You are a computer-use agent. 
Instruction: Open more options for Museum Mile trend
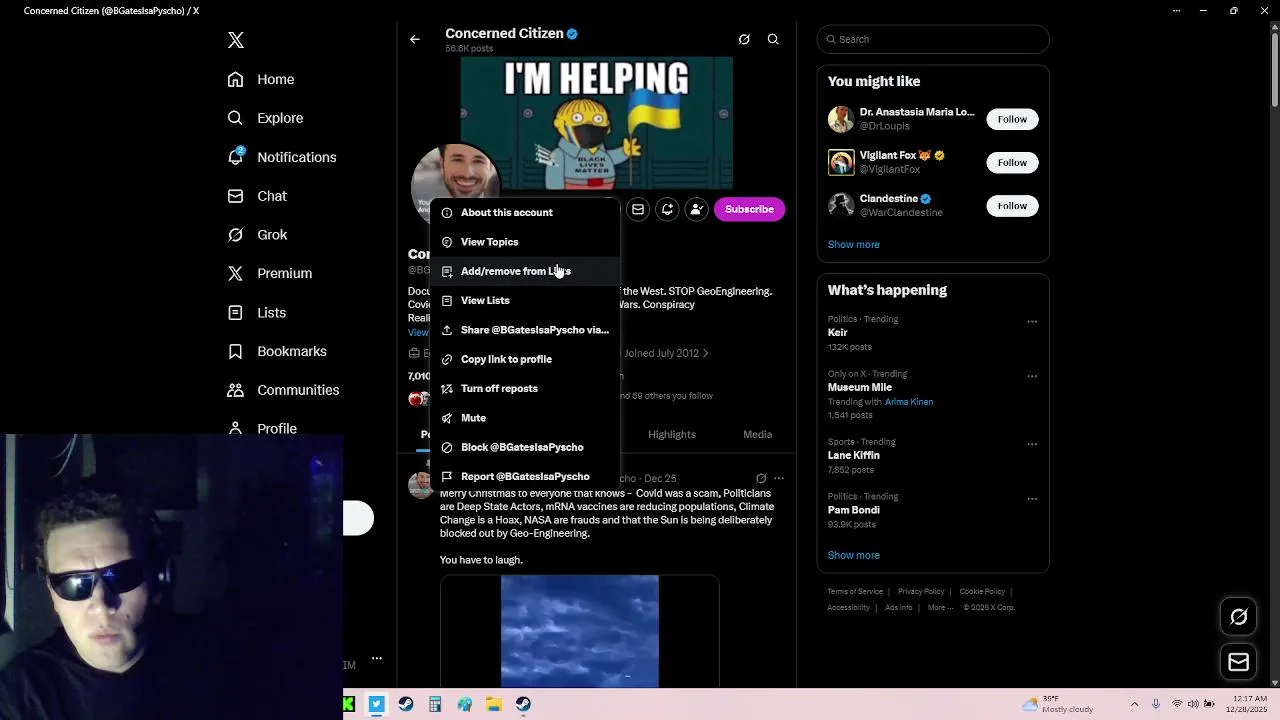point(1032,377)
